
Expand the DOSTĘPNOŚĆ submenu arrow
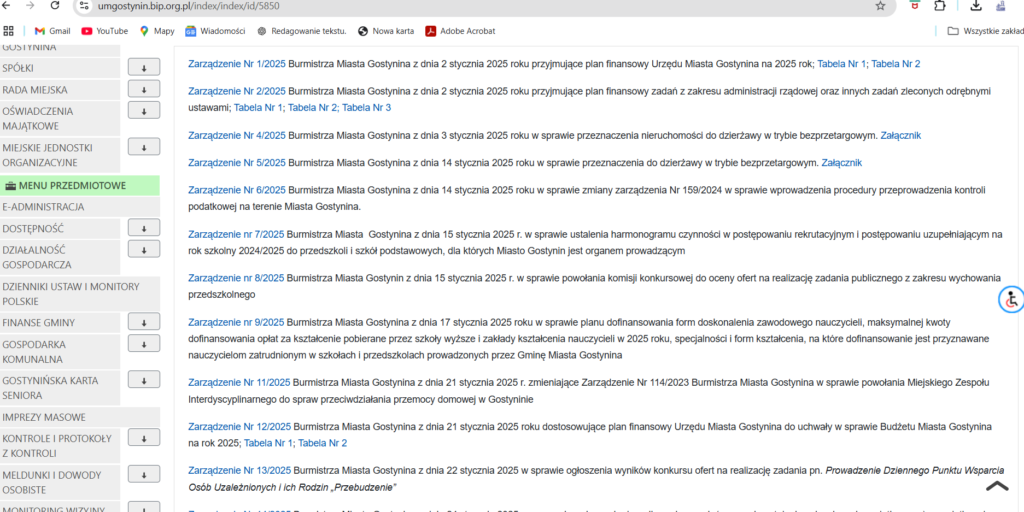click(144, 228)
